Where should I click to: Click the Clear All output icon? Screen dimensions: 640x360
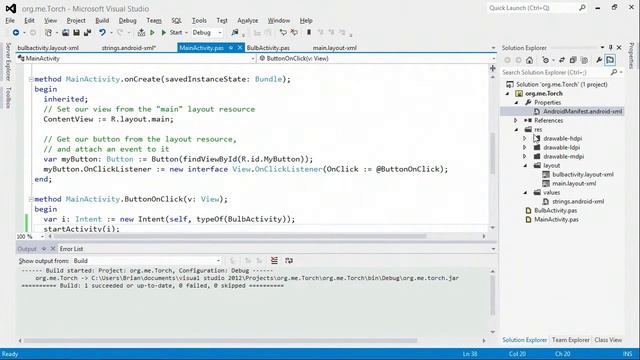pyautogui.click(x=274, y=260)
